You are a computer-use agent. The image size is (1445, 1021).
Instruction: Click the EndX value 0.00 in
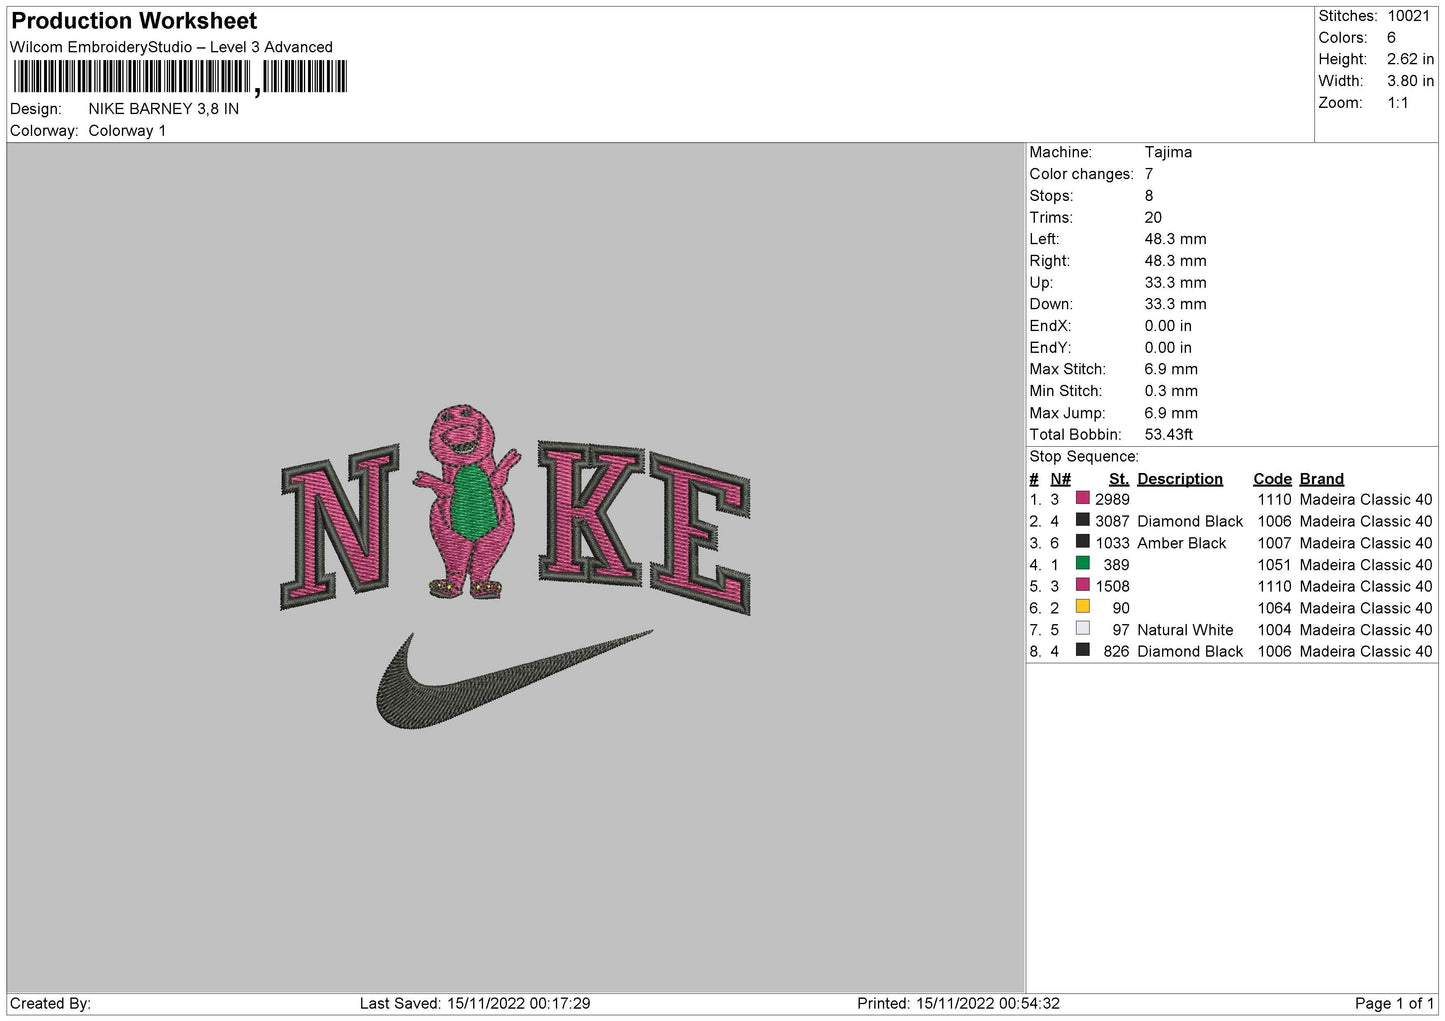point(1168,326)
